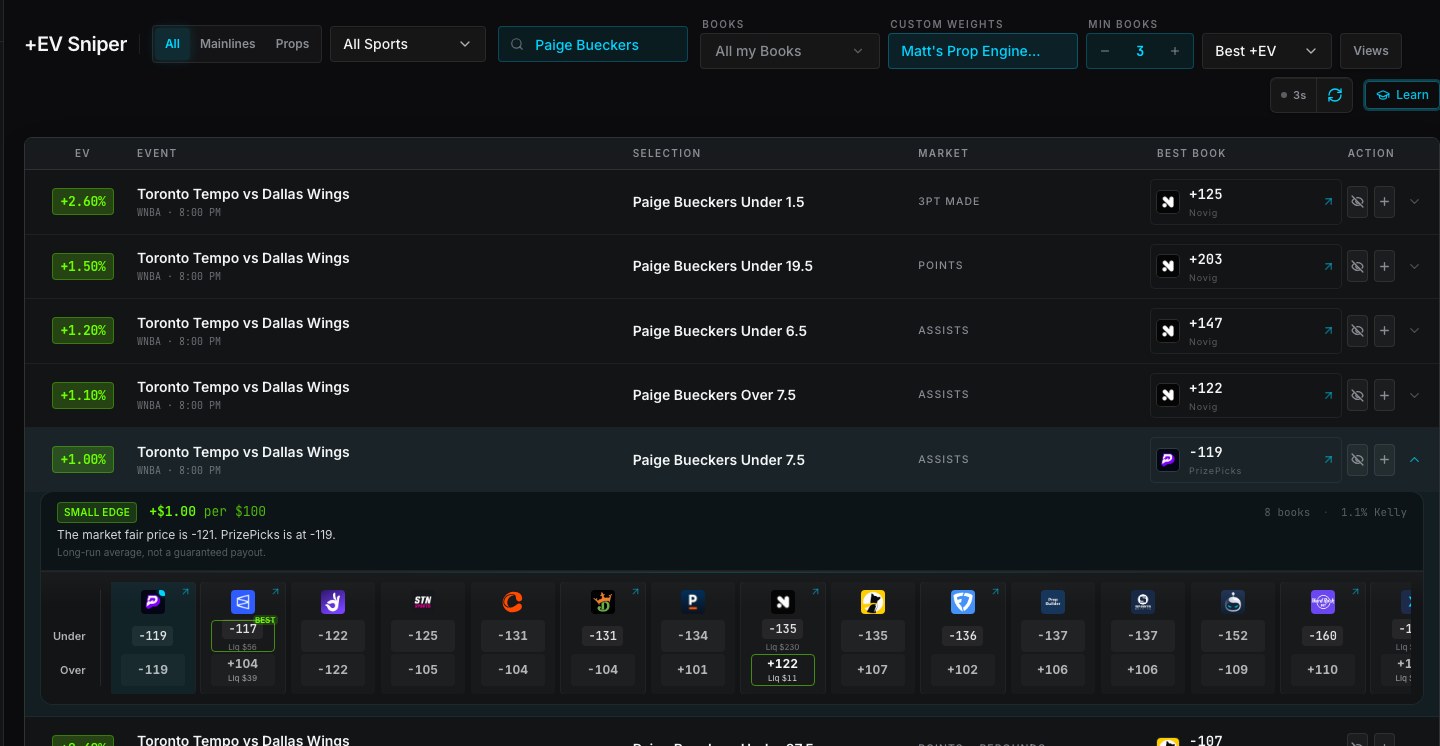Open the All Sports dropdown

(x=407, y=44)
